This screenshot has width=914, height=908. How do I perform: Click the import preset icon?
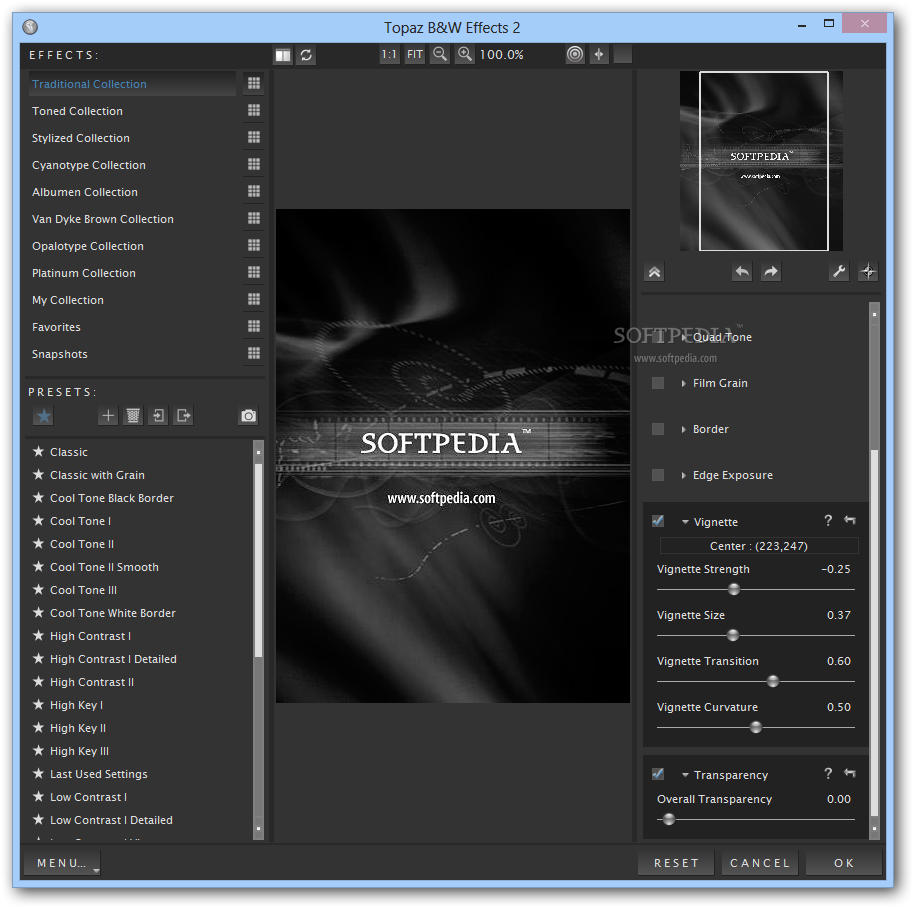click(x=158, y=416)
